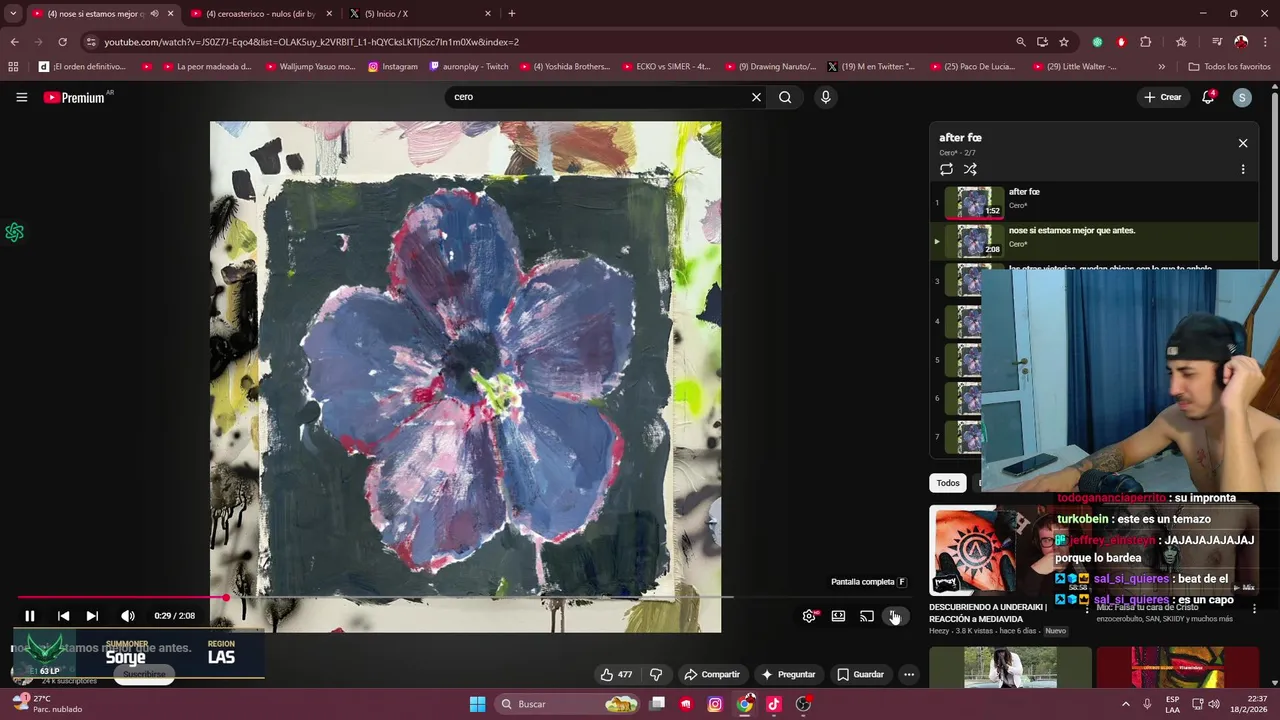The width and height of the screenshot is (1280, 720).
Task: Cast the video to a device
Action: (867, 616)
